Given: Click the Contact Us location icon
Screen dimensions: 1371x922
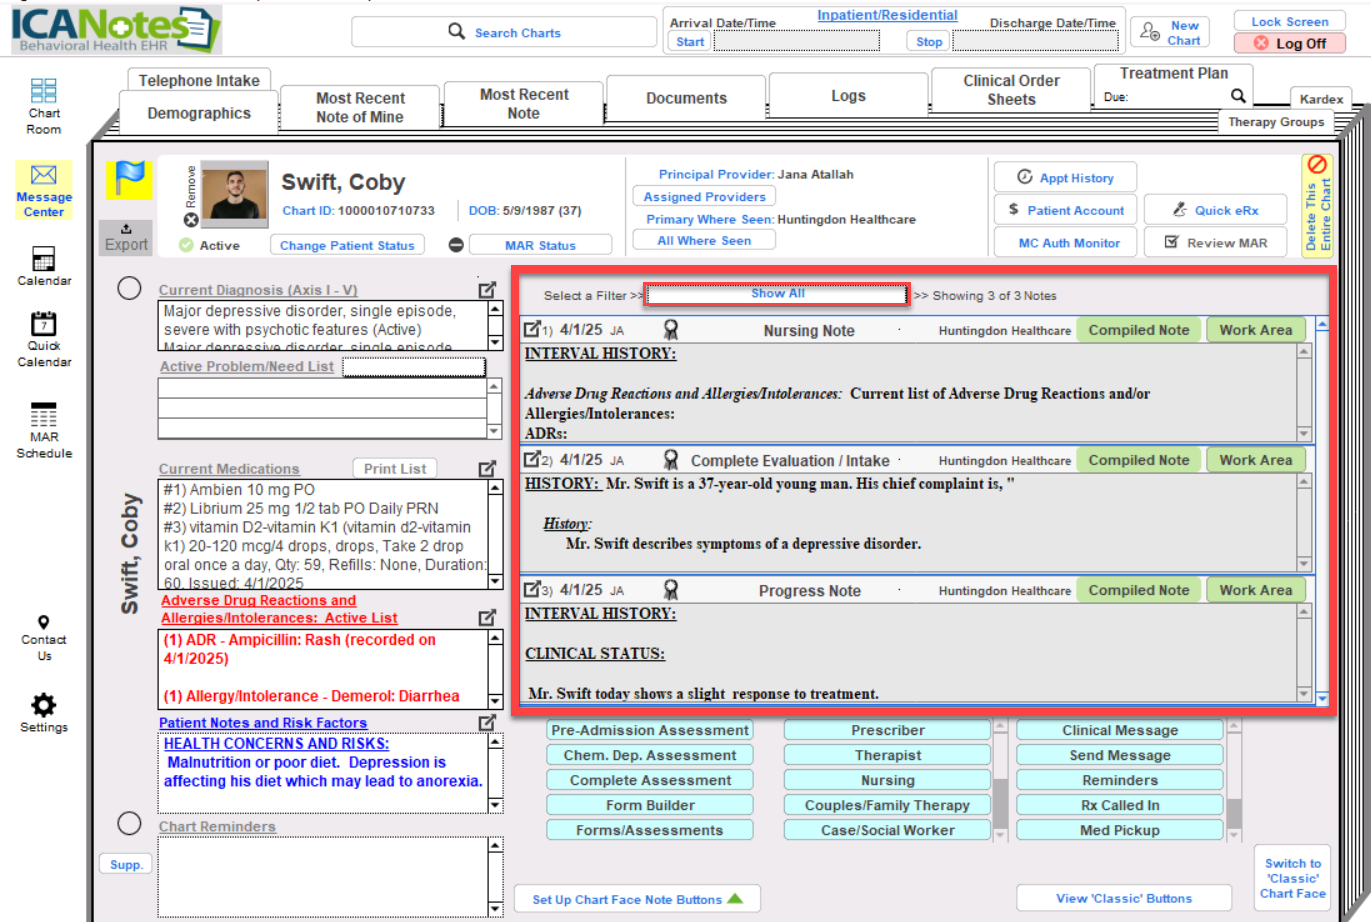Looking at the screenshot, I should (43, 622).
